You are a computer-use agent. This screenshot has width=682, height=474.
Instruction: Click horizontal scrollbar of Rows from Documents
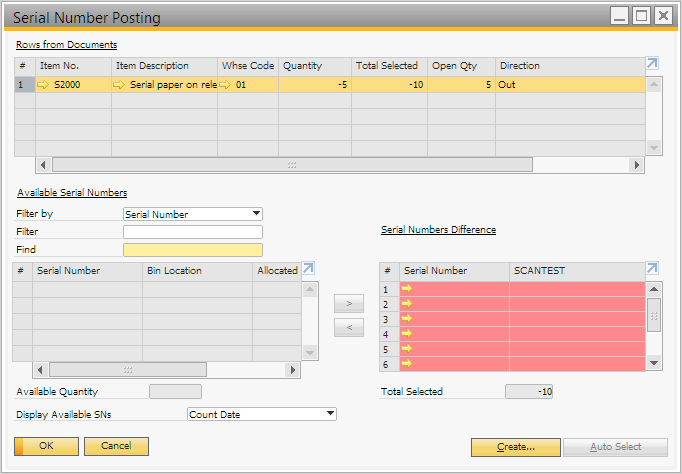point(290,165)
